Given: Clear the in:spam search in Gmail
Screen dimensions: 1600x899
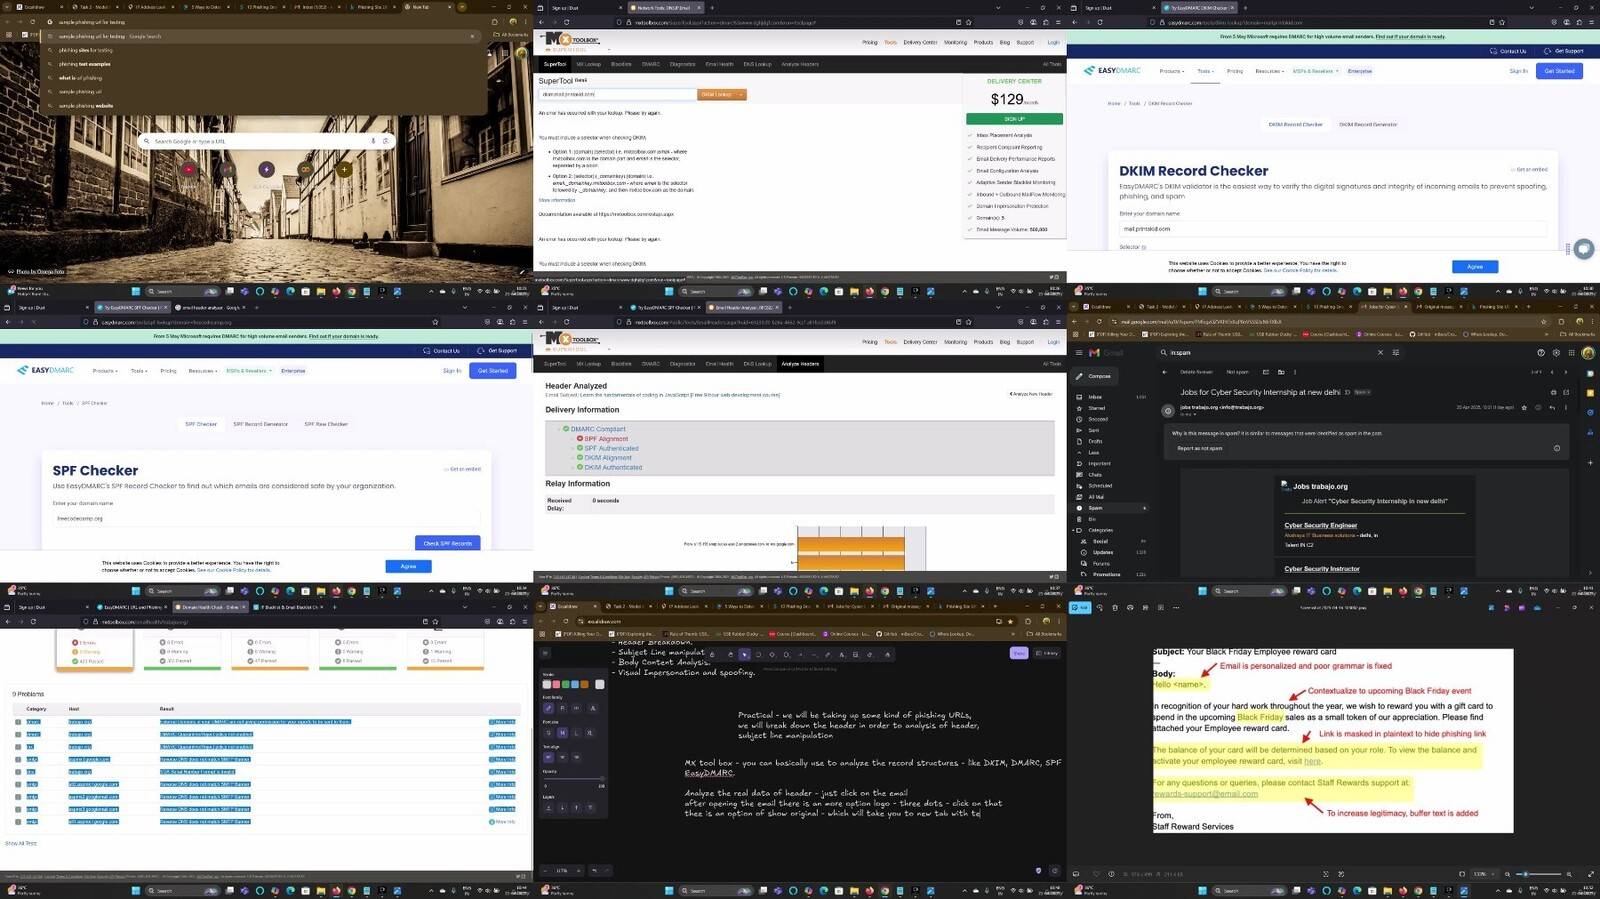Looking at the screenshot, I should pyautogui.click(x=1380, y=353).
